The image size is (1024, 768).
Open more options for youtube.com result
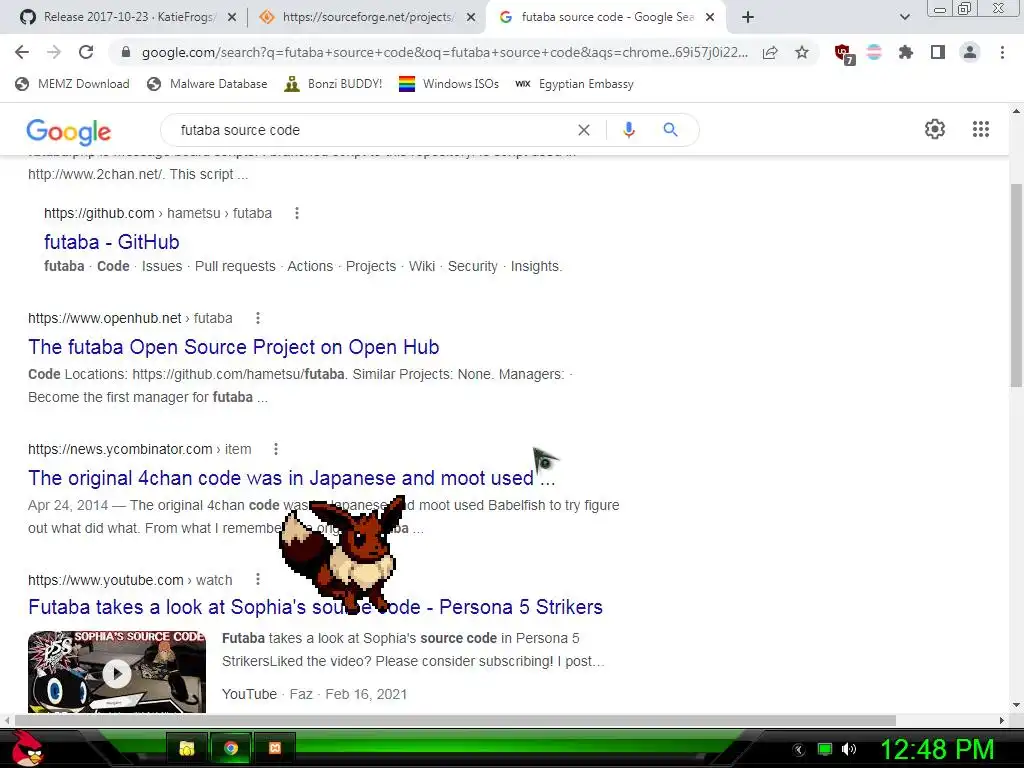[x=258, y=580]
